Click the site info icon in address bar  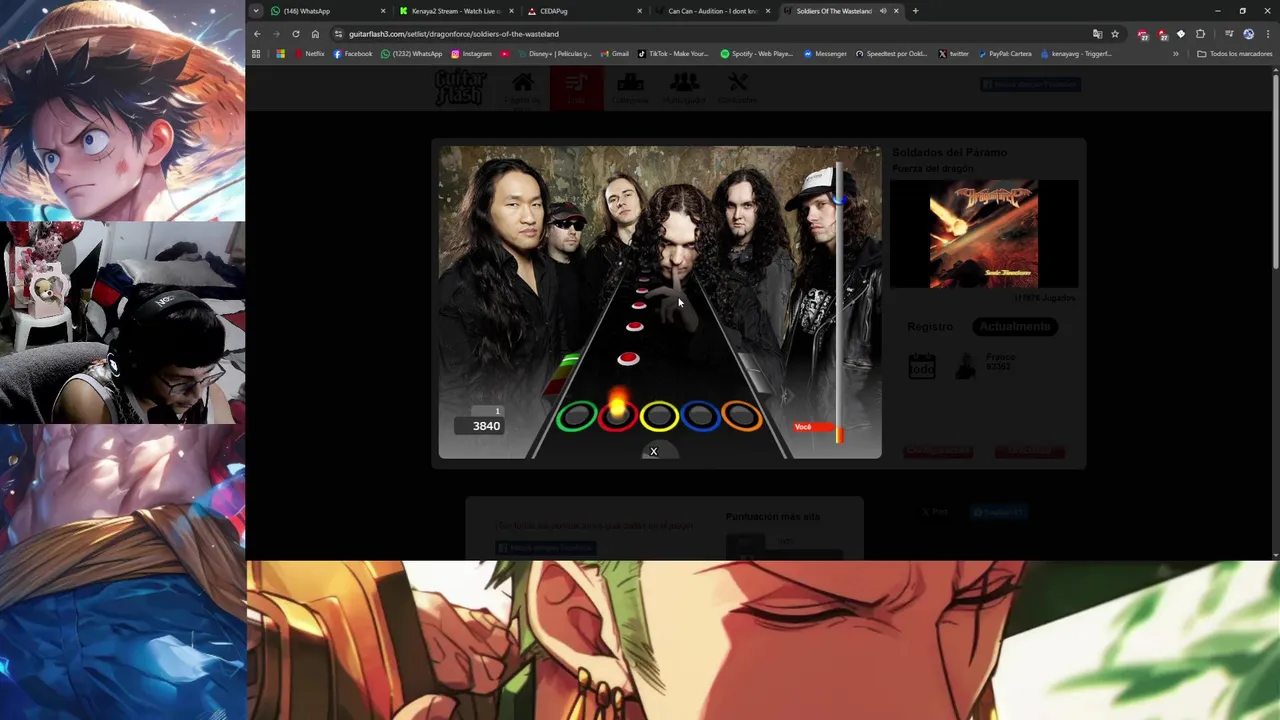click(x=339, y=34)
